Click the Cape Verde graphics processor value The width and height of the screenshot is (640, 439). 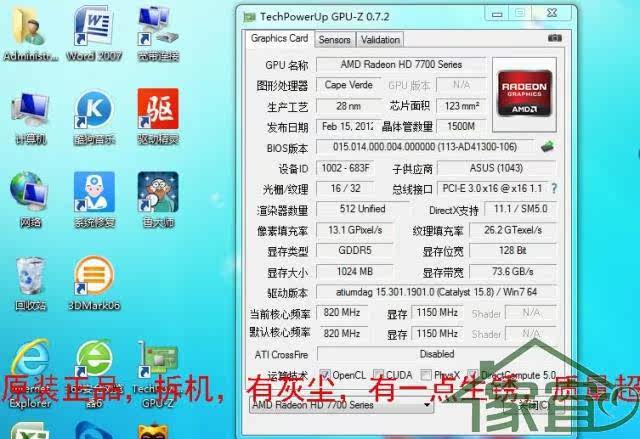tap(349, 85)
